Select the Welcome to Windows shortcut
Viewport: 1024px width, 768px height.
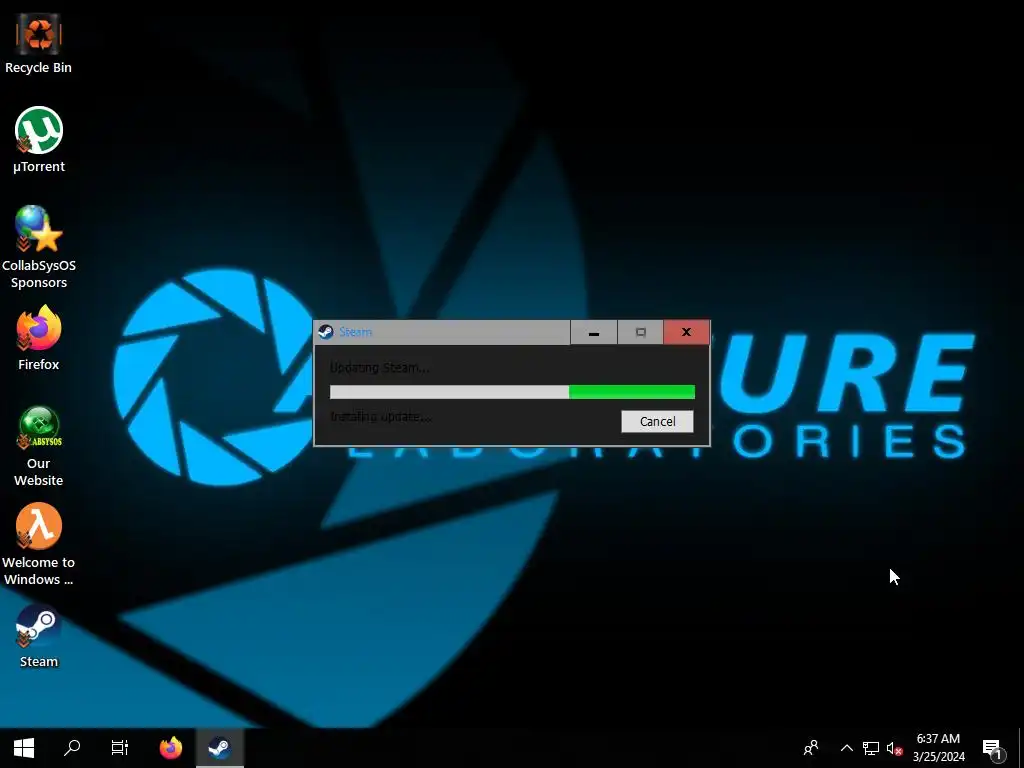point(39,544)
